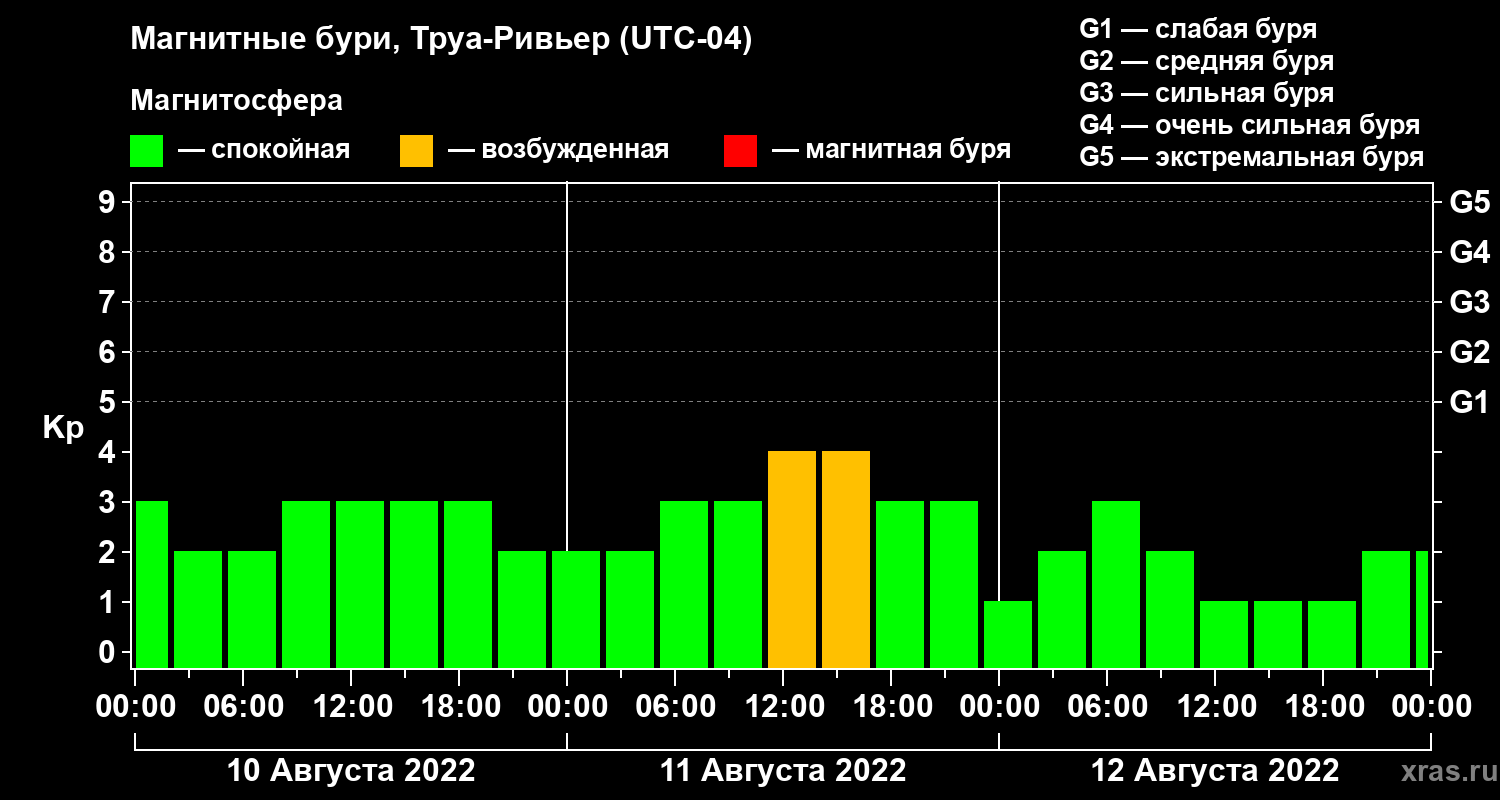The image size is (1500, 800).
Task: Click the 'Магнитосфера' heading
Action: pos(236,101)
